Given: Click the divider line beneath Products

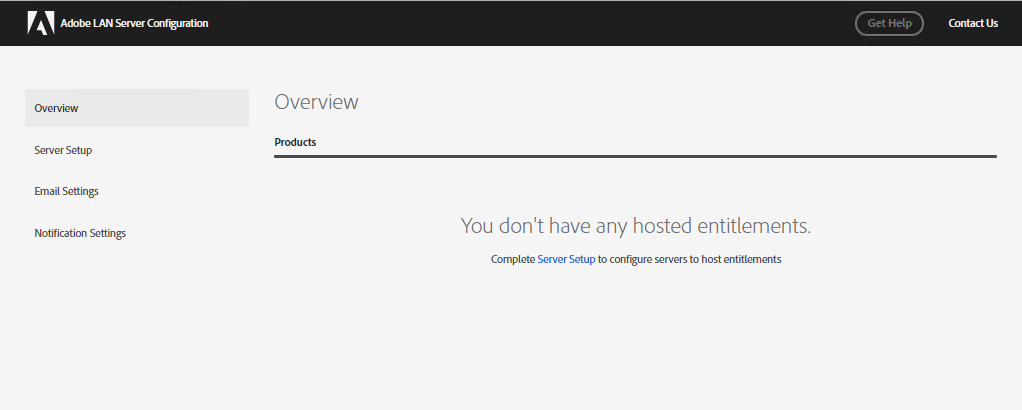Looking at the screenshot, I should click(x=635, y=156).
